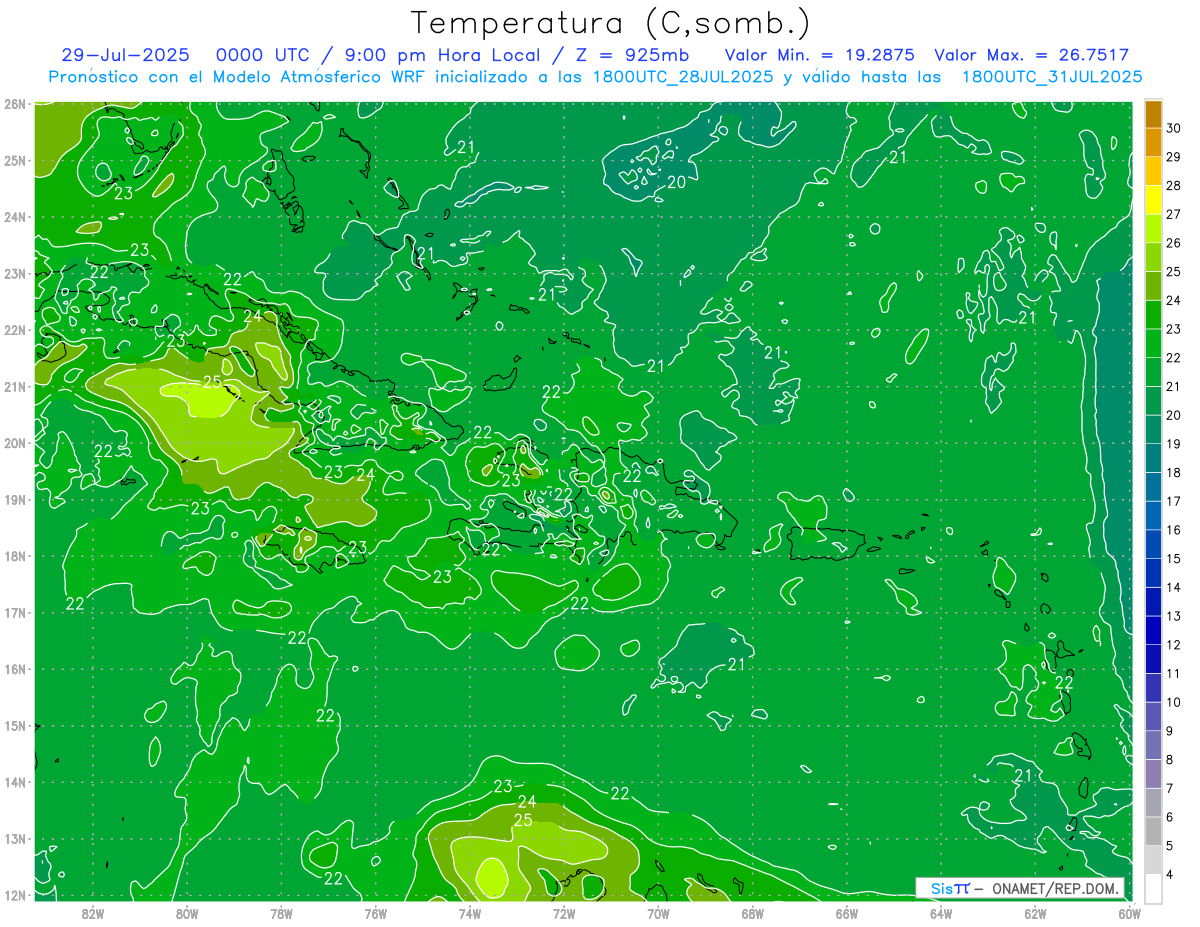Click the 'Sistt - ONAMET/REP.DOM.' logo box
This screenshot has width=1200, height=927.
1019,888
